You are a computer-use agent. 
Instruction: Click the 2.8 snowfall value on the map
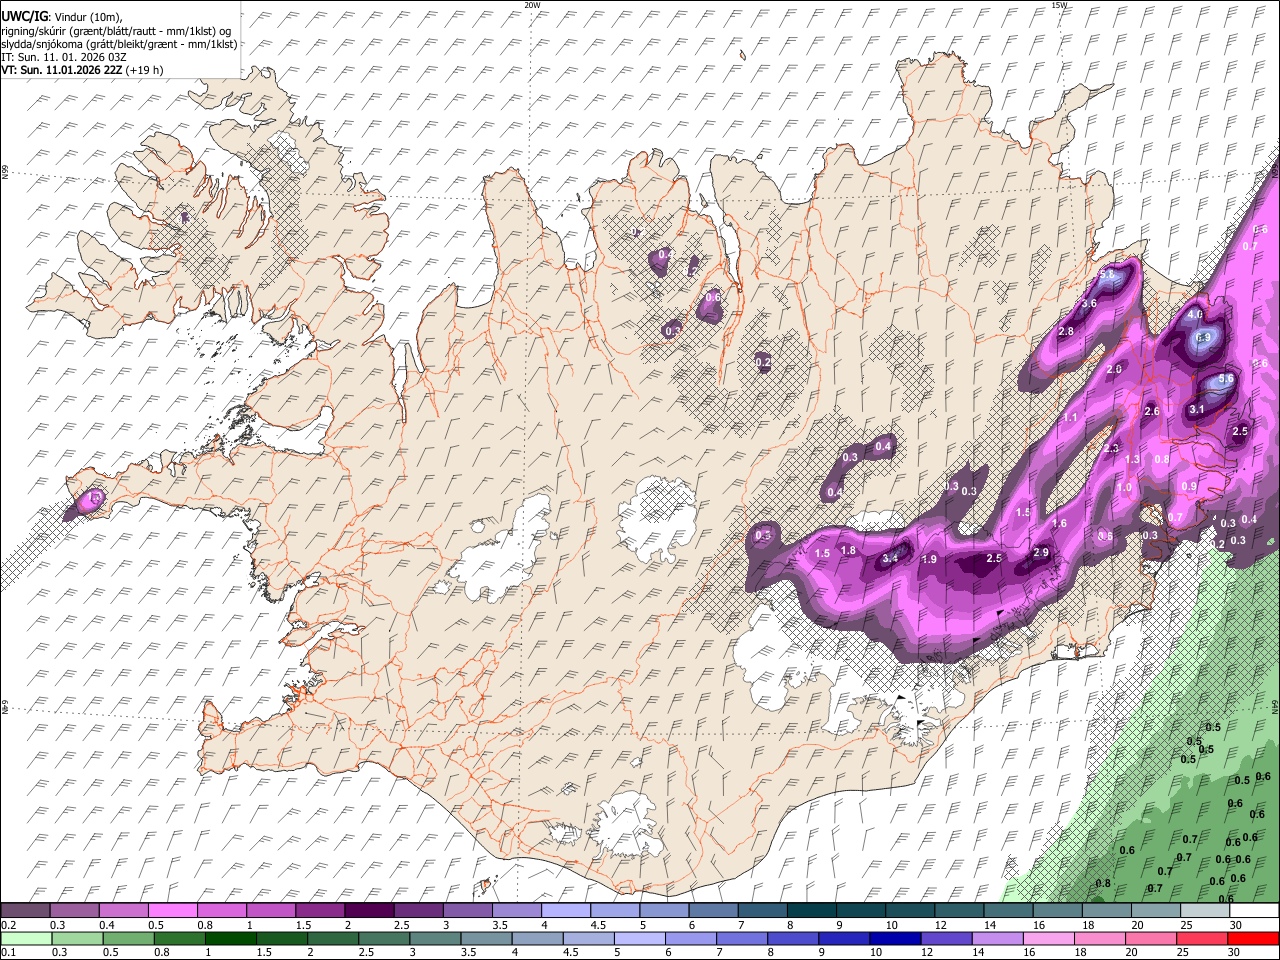tap(1066, 331)
